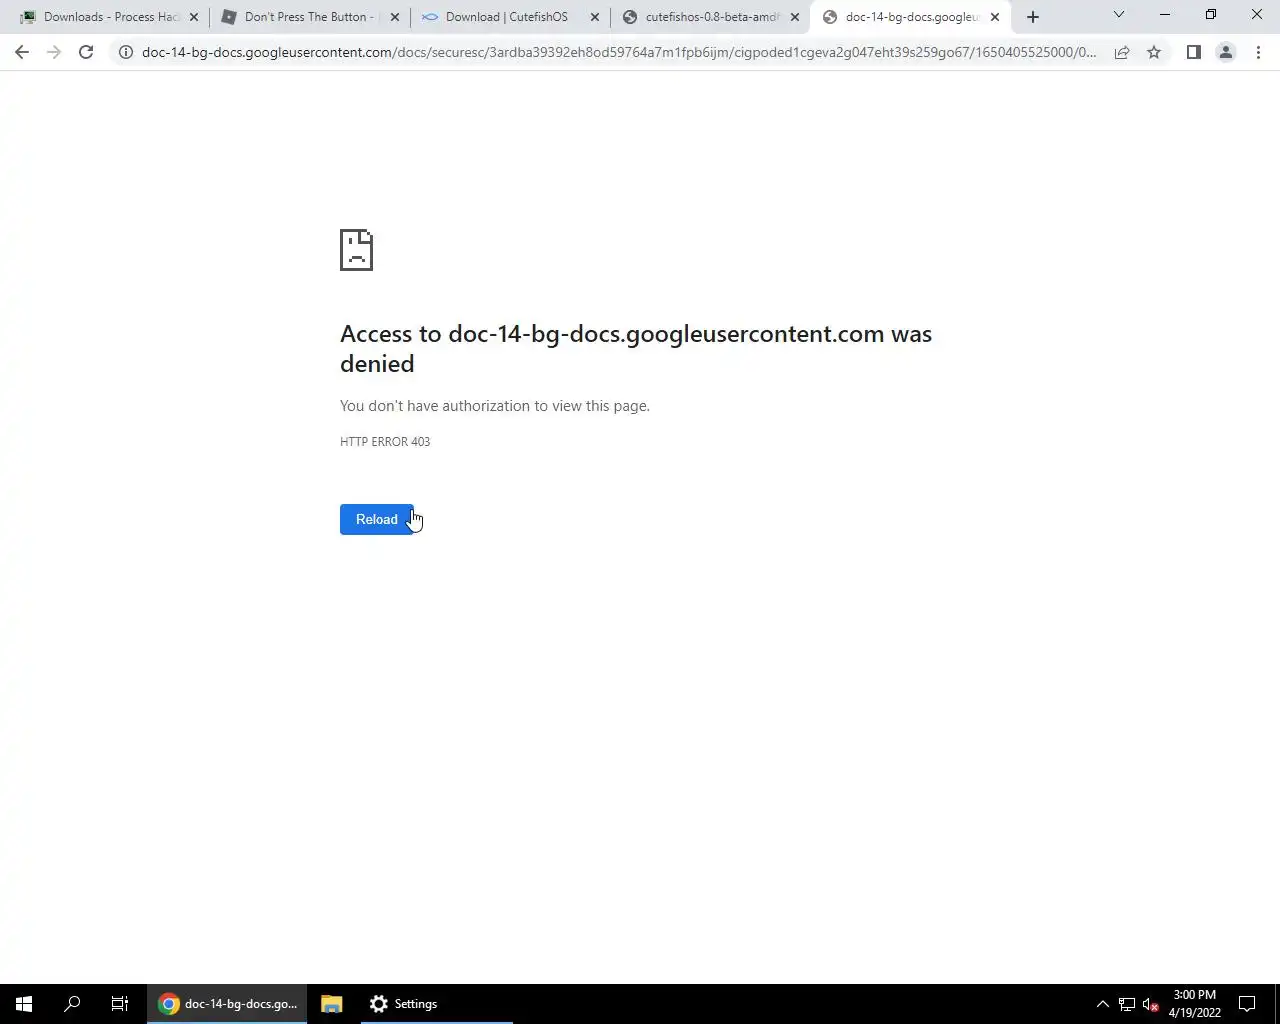Open the Settings taskbar app

[x=435, y=1004]
